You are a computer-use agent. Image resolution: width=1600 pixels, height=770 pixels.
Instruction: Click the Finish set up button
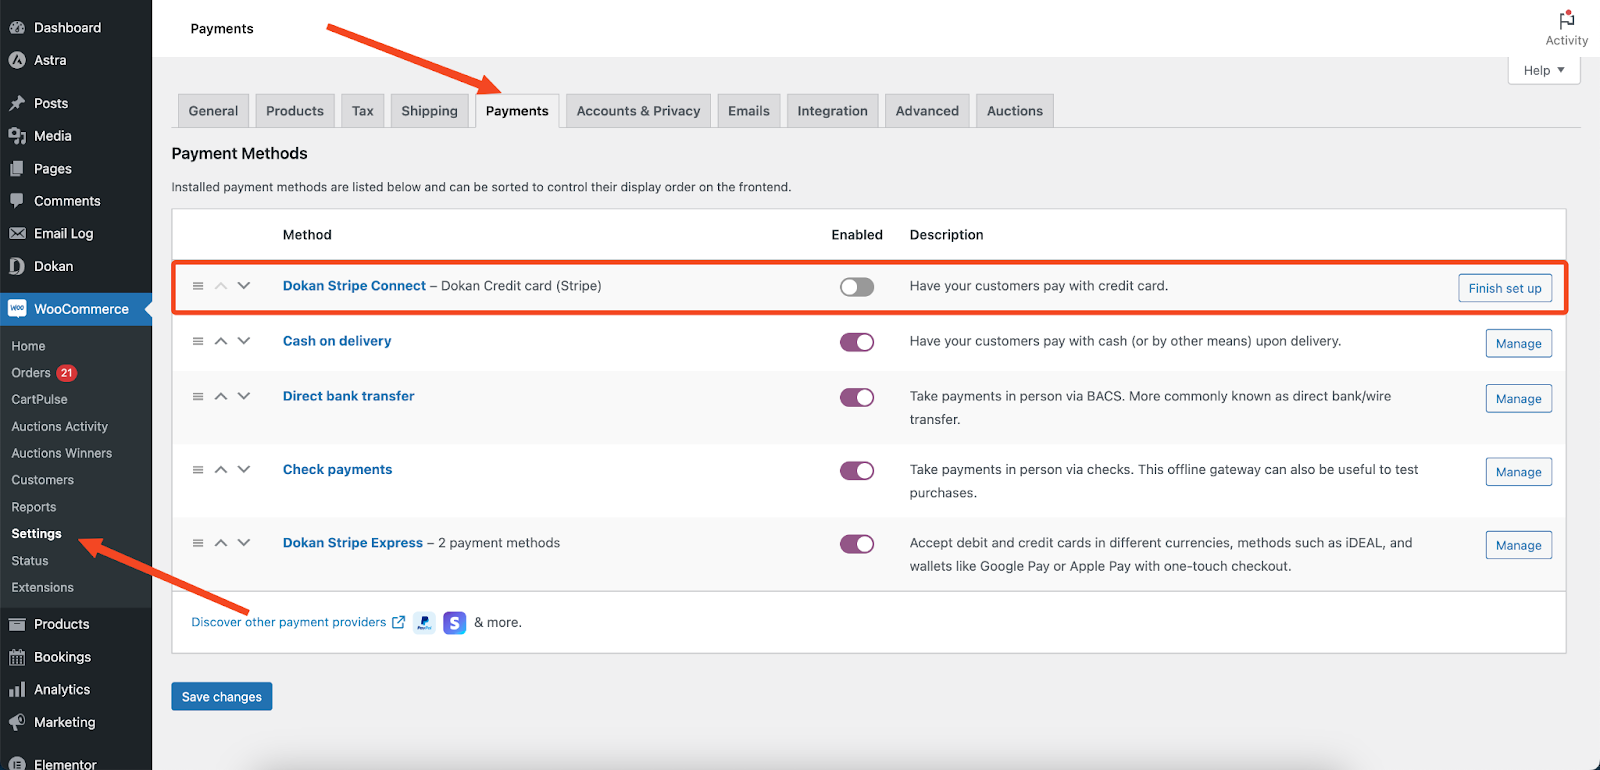pyautogui.click(x=1505, y=288)
